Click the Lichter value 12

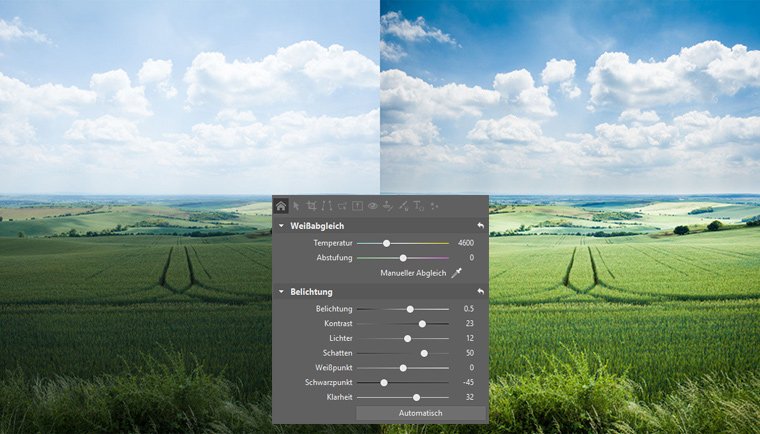pos(469,338)
